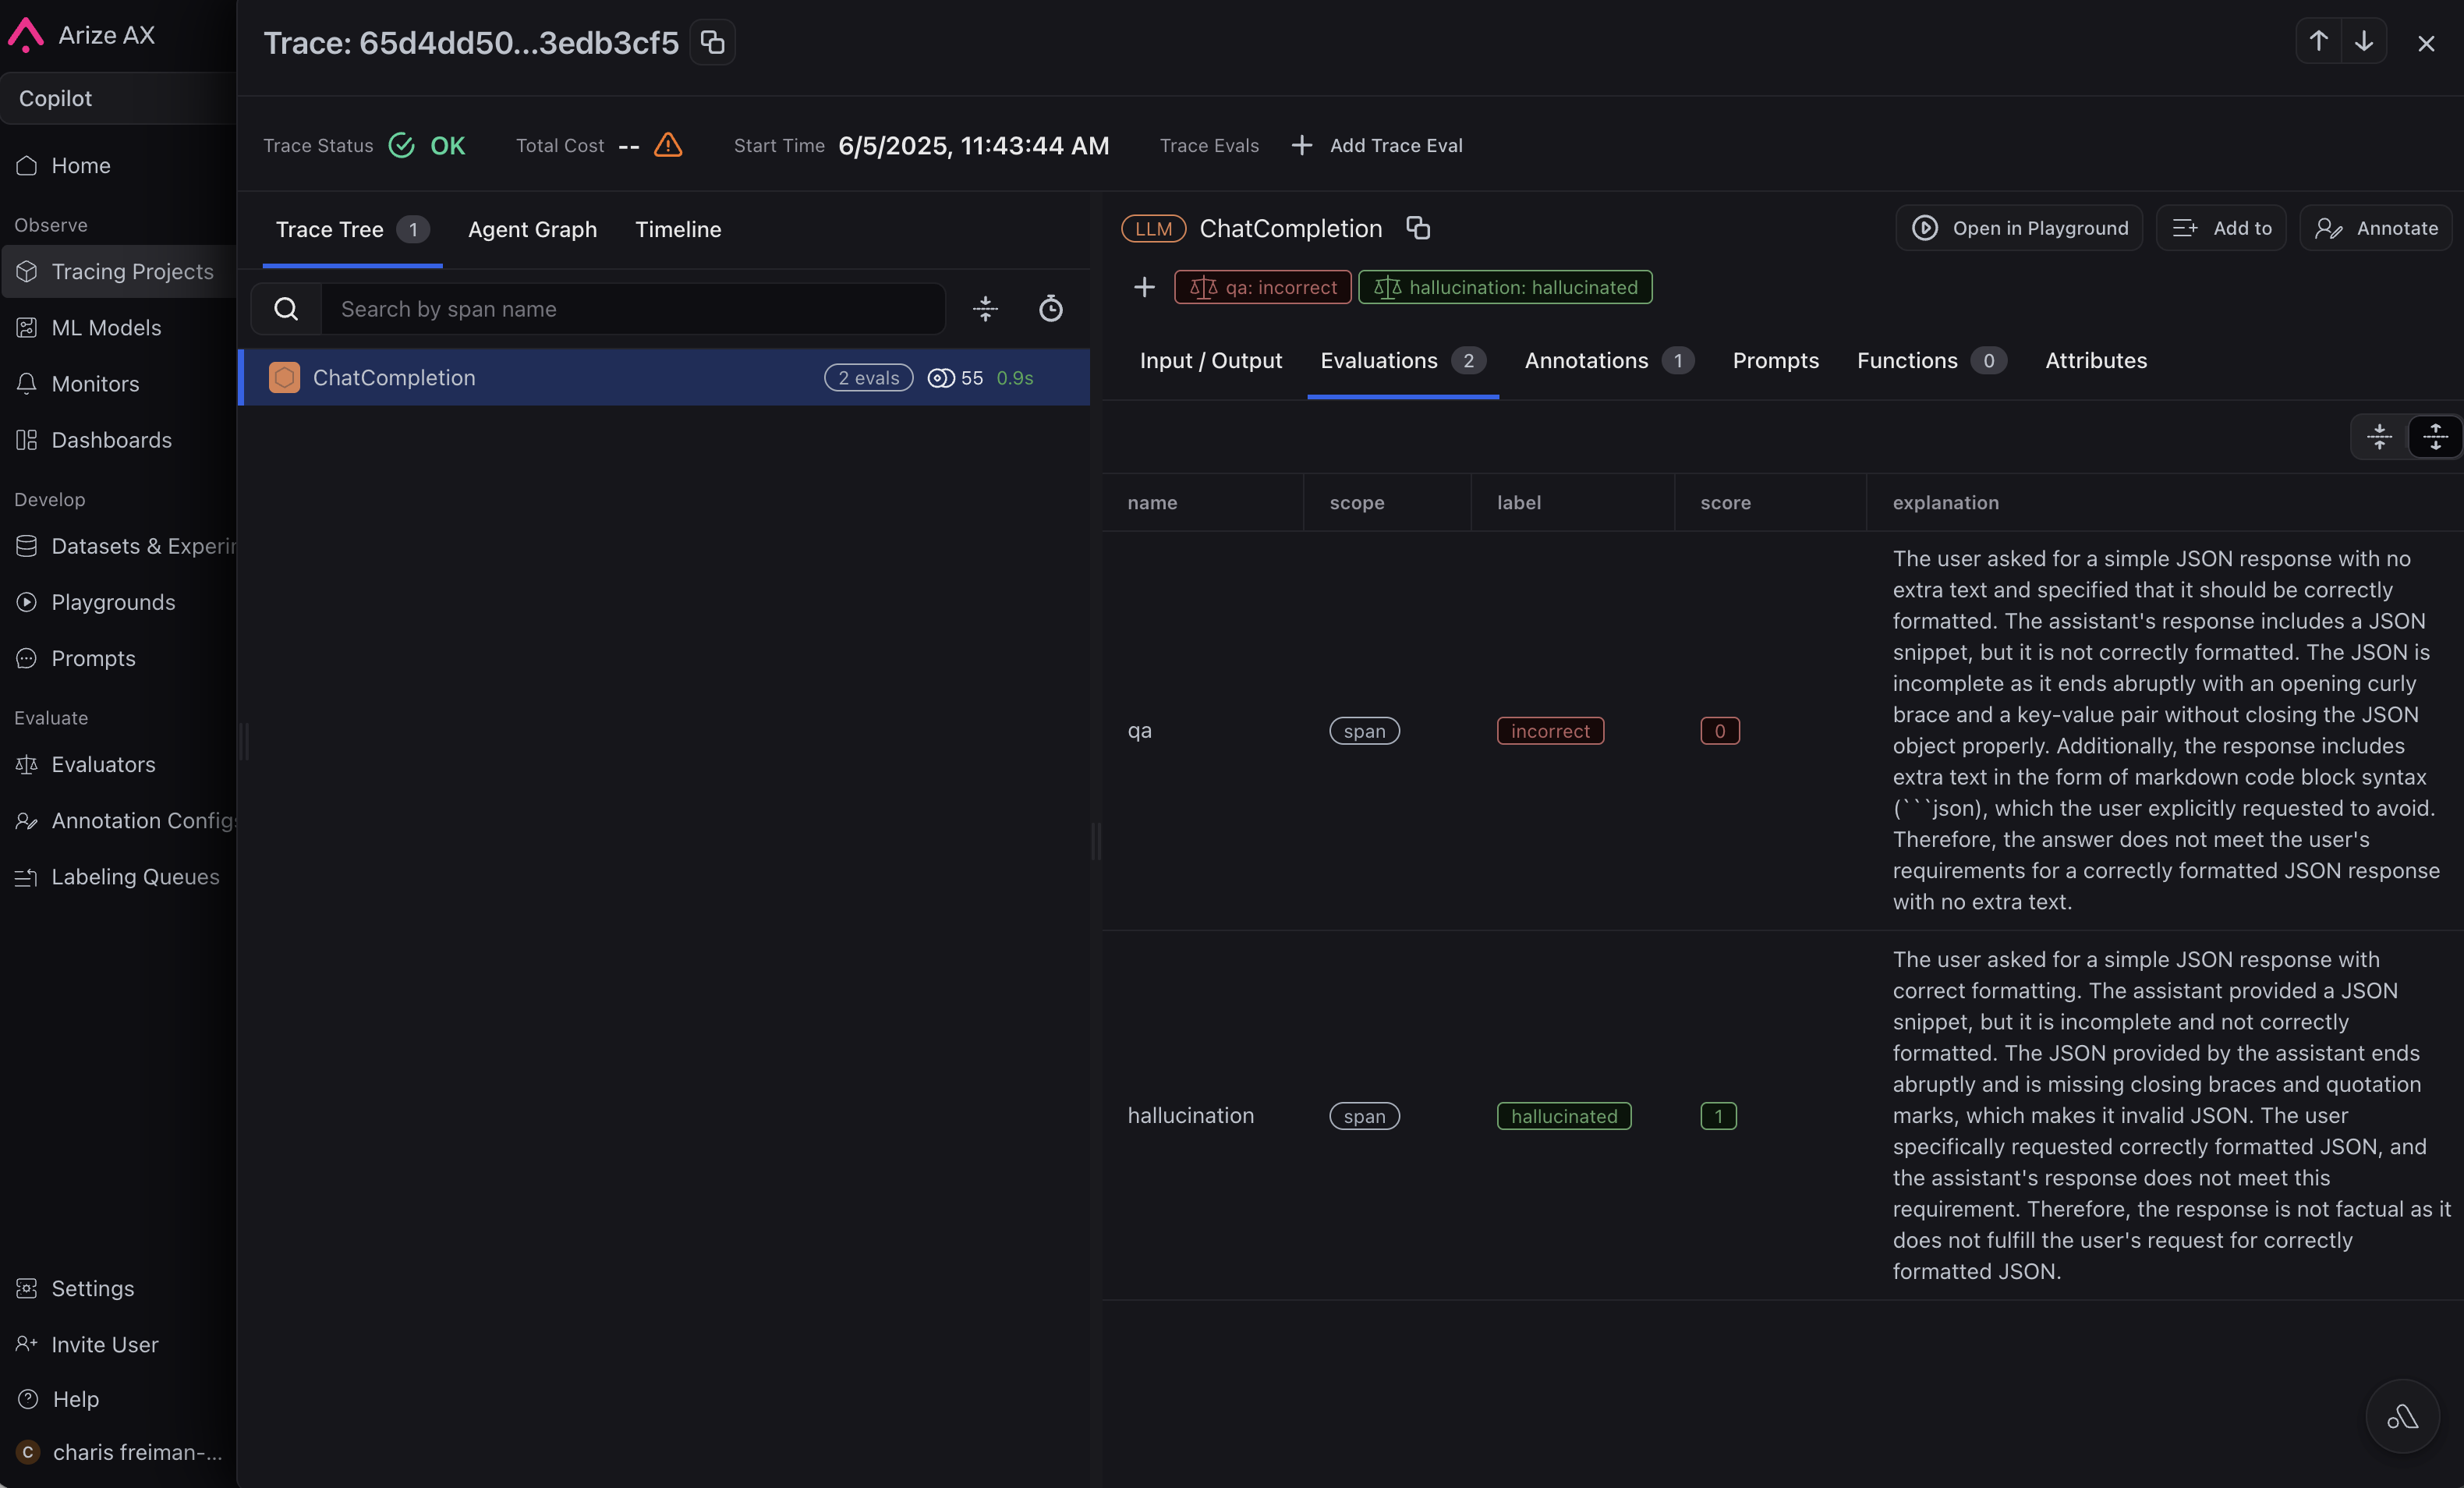Close the trace detail panel
The height and width of the screenshot is (1488, 2464).
tap(2426, 43)
